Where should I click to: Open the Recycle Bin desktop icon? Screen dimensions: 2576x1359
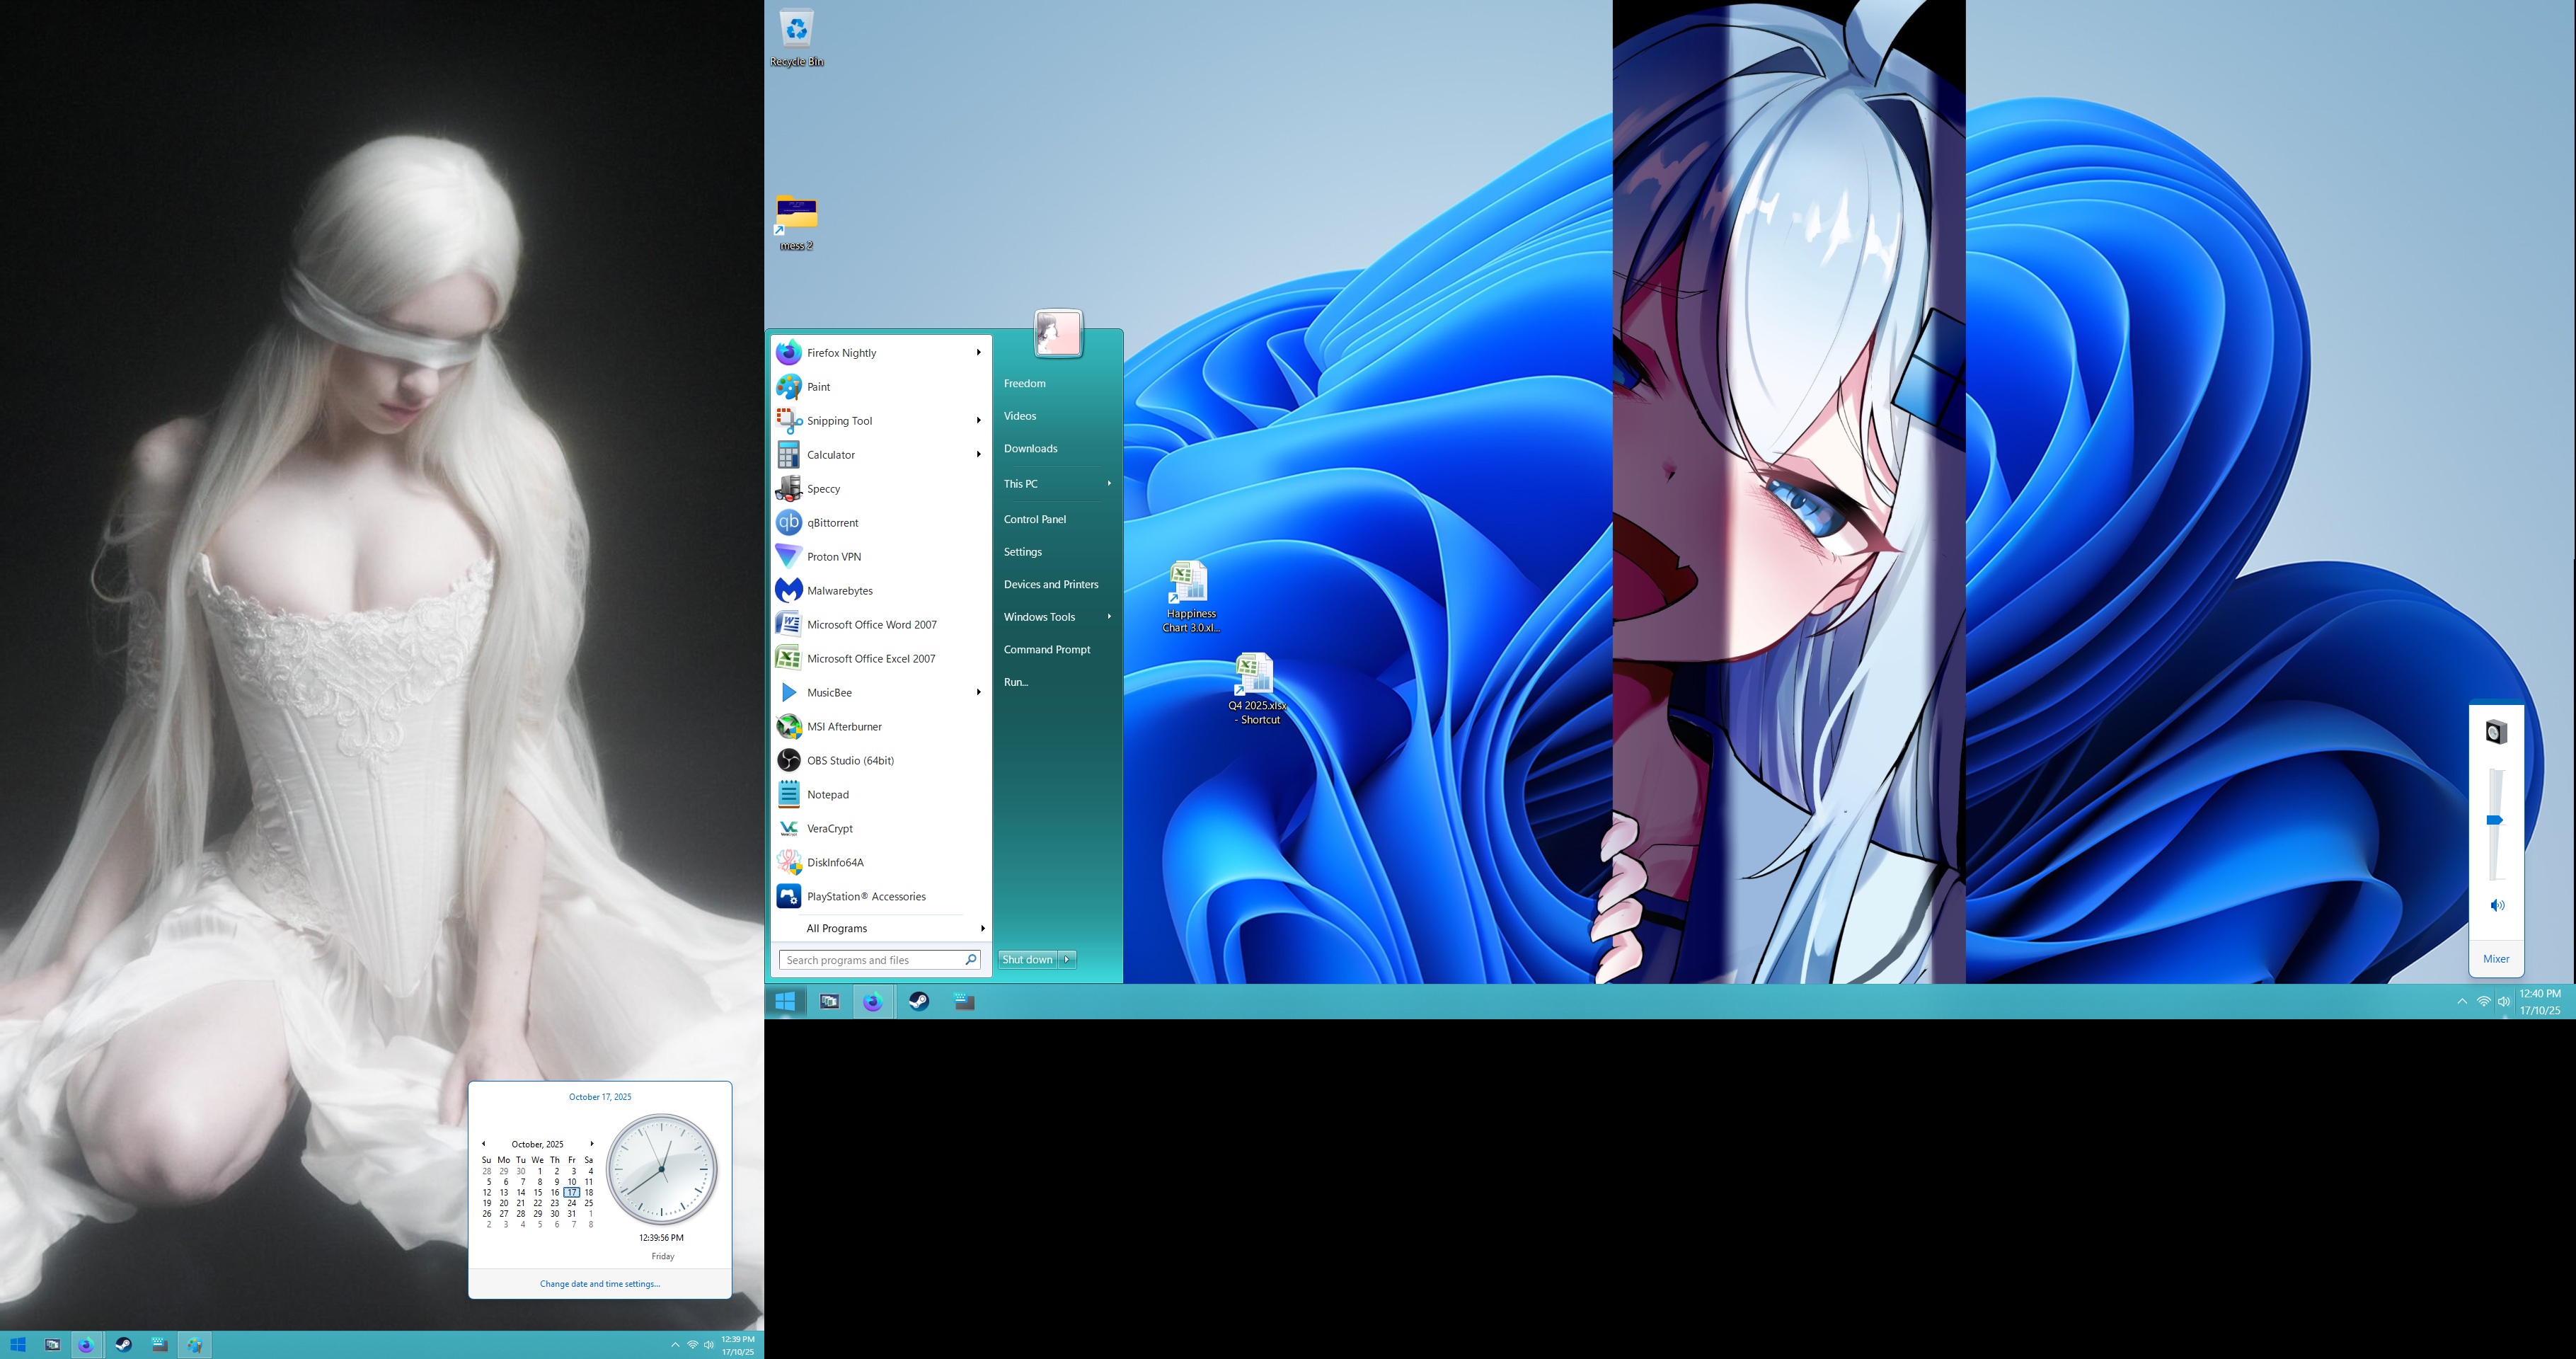click(x=796, y=30)
